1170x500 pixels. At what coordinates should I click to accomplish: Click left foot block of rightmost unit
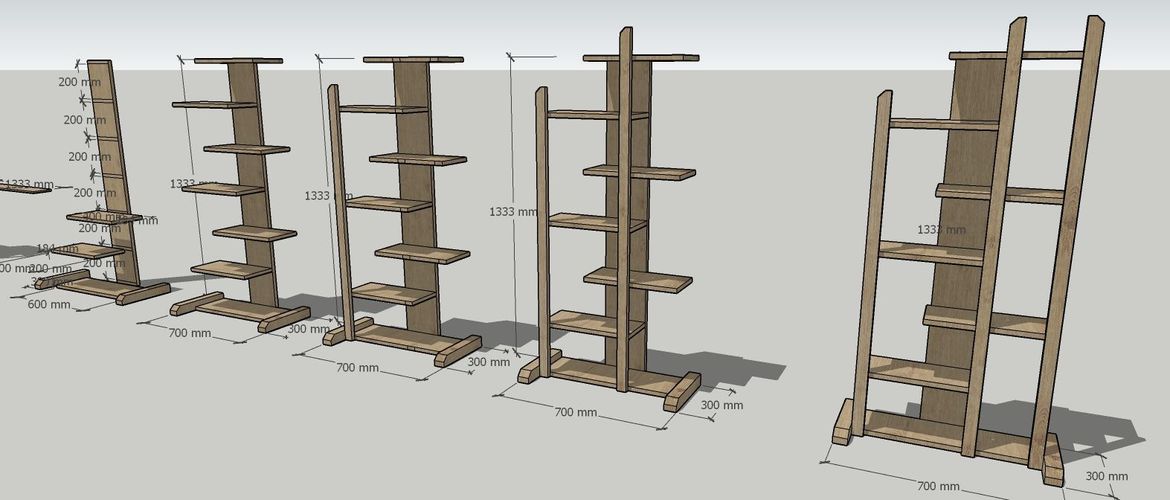pos(845,422)
